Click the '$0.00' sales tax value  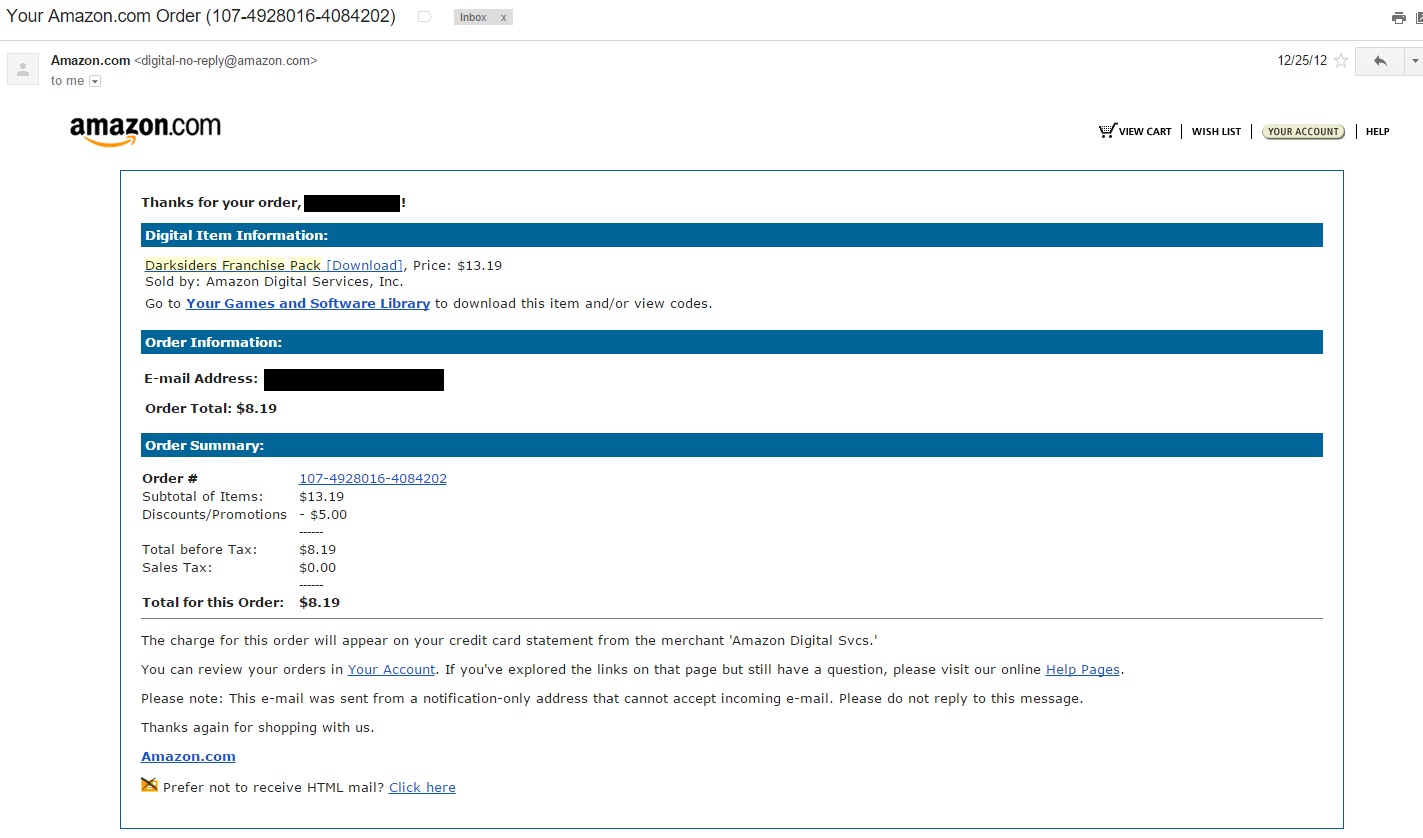pos(318,568)
